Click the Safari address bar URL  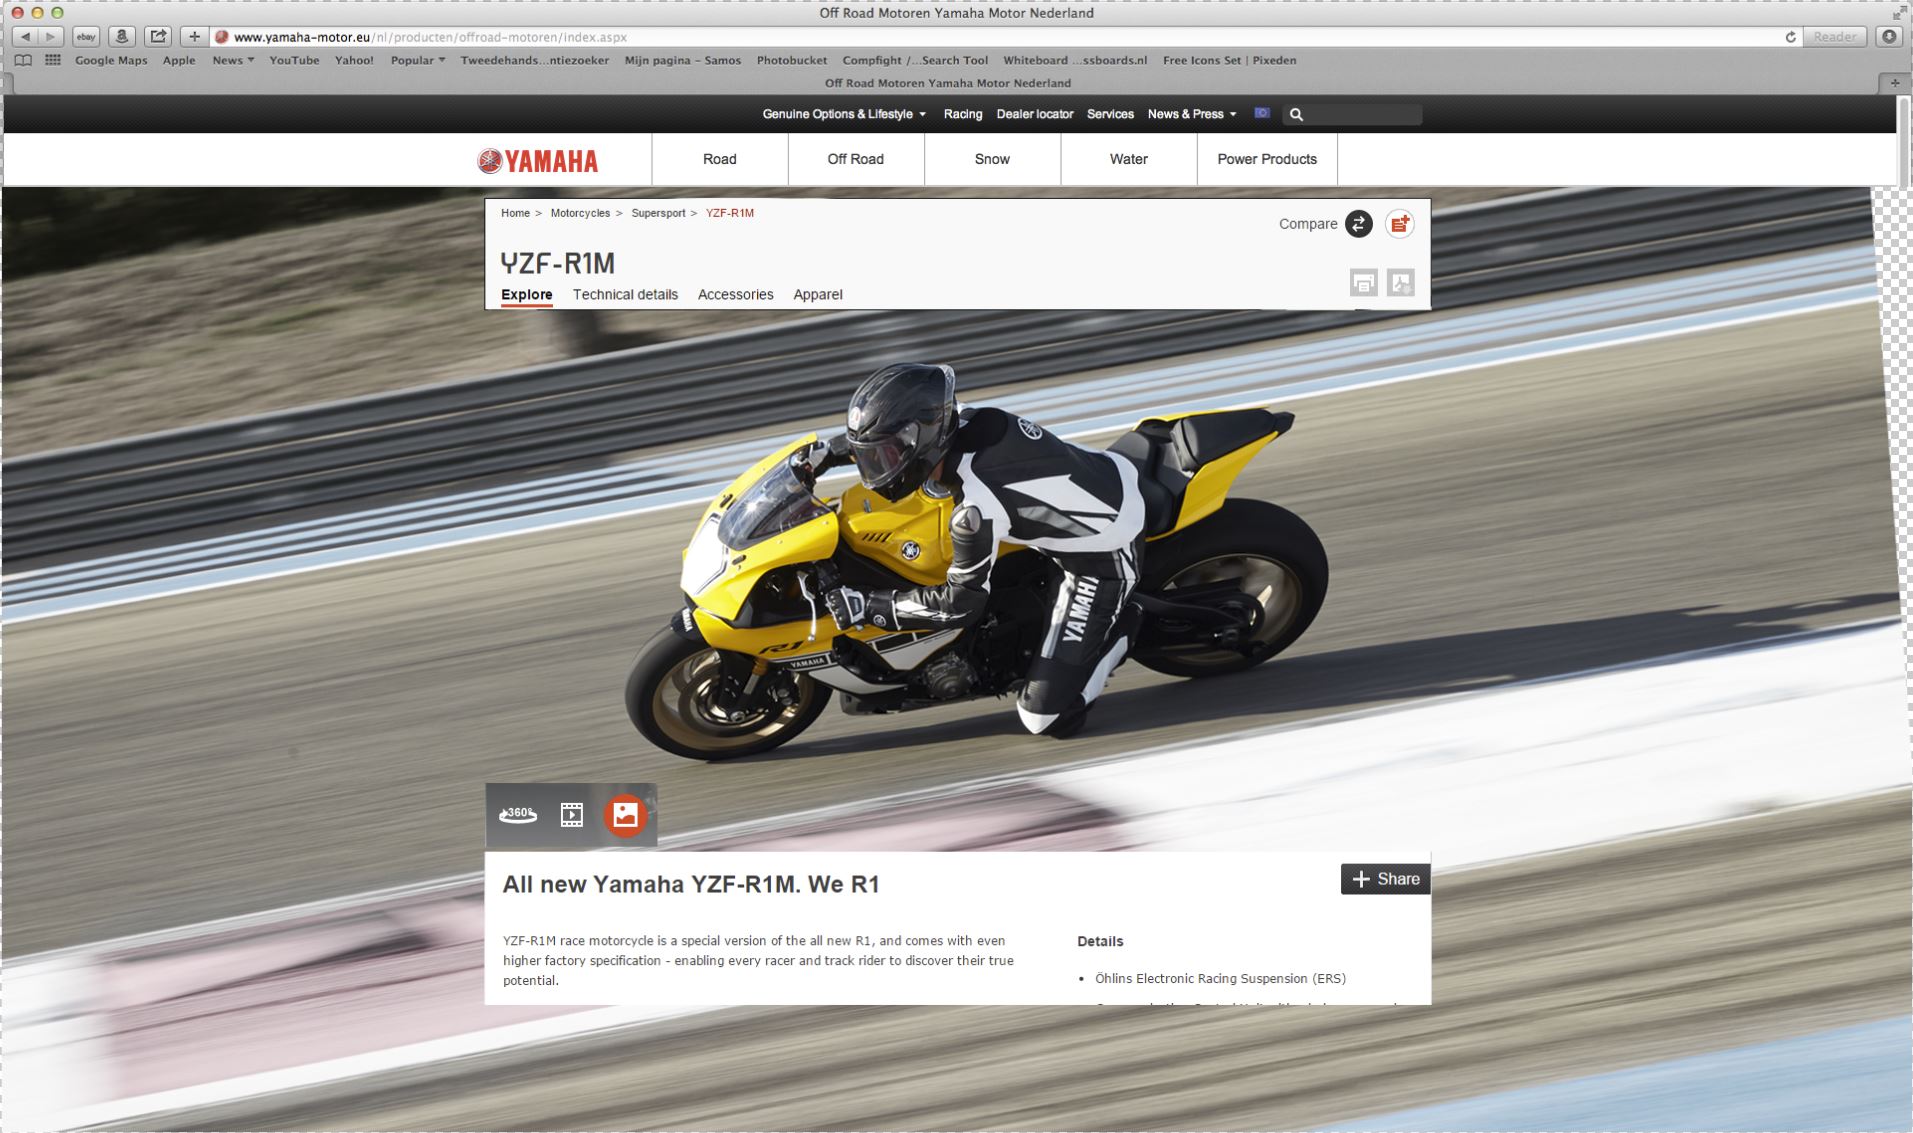pyautogui.click(x=430, y=37)
